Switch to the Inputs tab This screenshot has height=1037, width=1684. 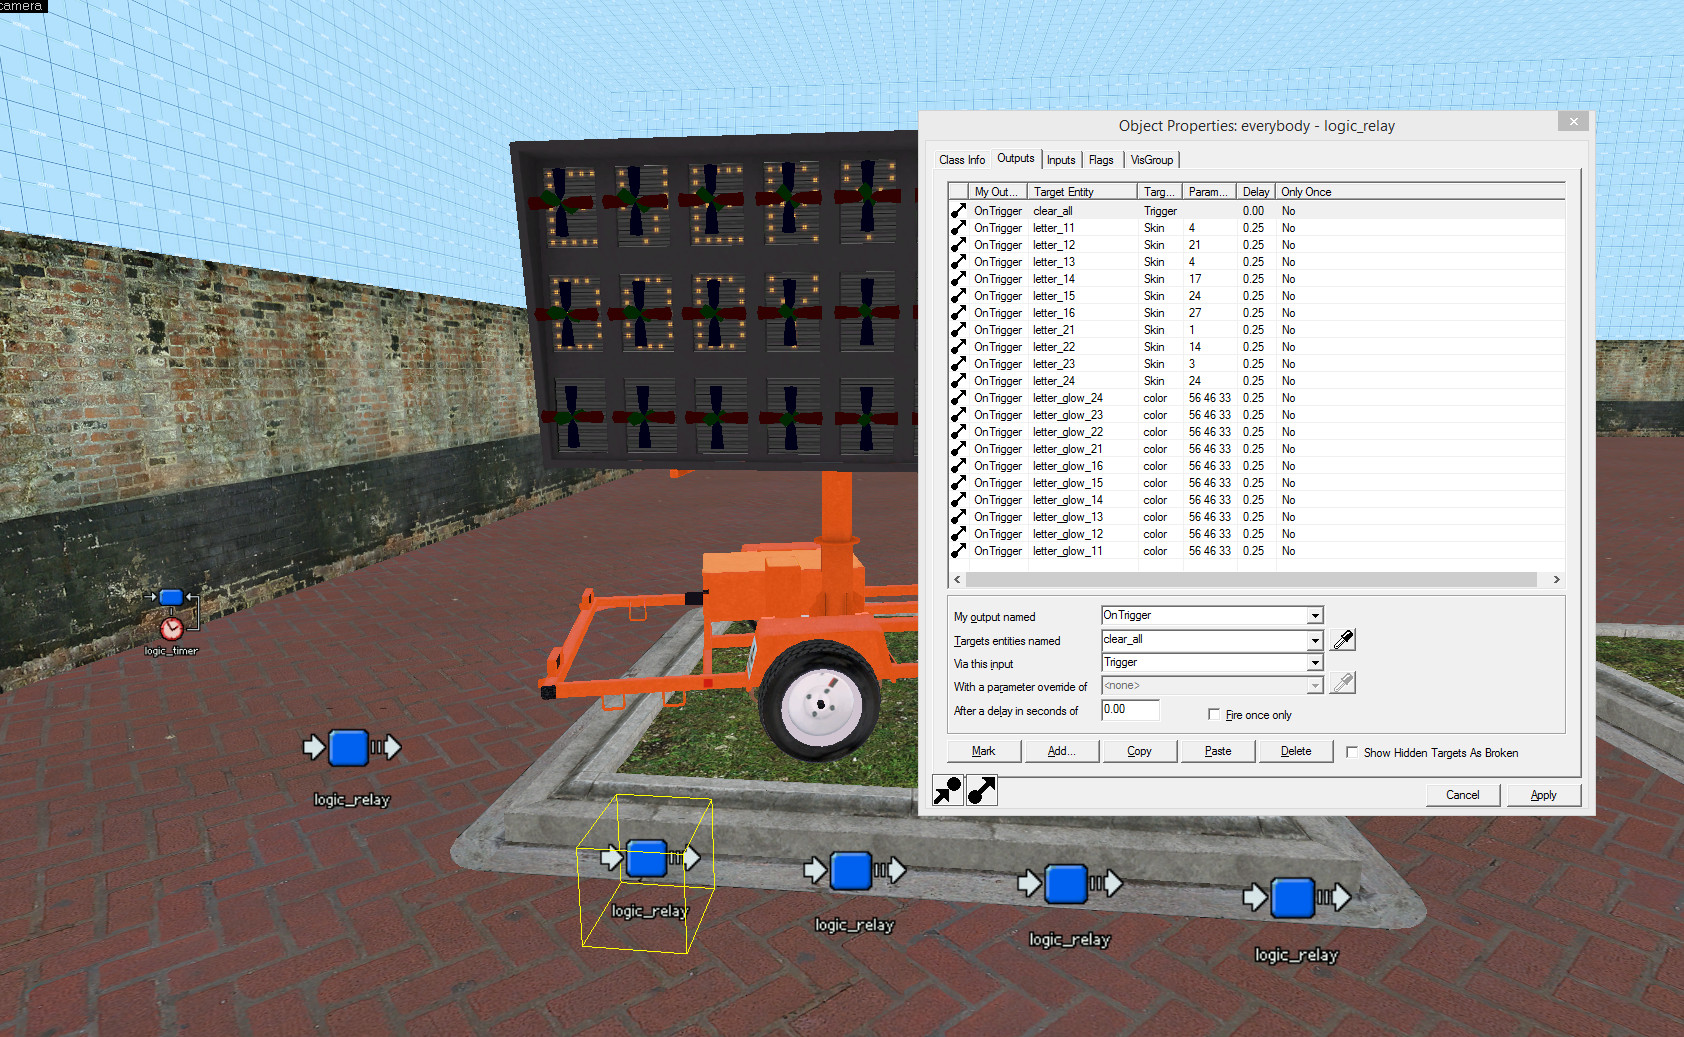[1061, 160]
